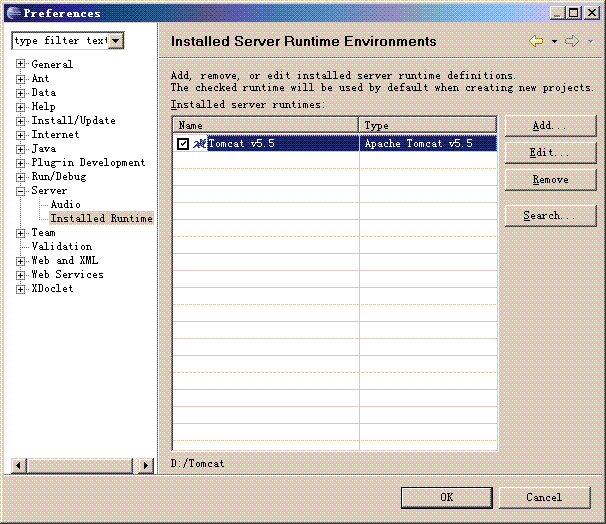Screen dimensions: 606x524
Task: Select the Install/Update category
Action: (73, 121)
